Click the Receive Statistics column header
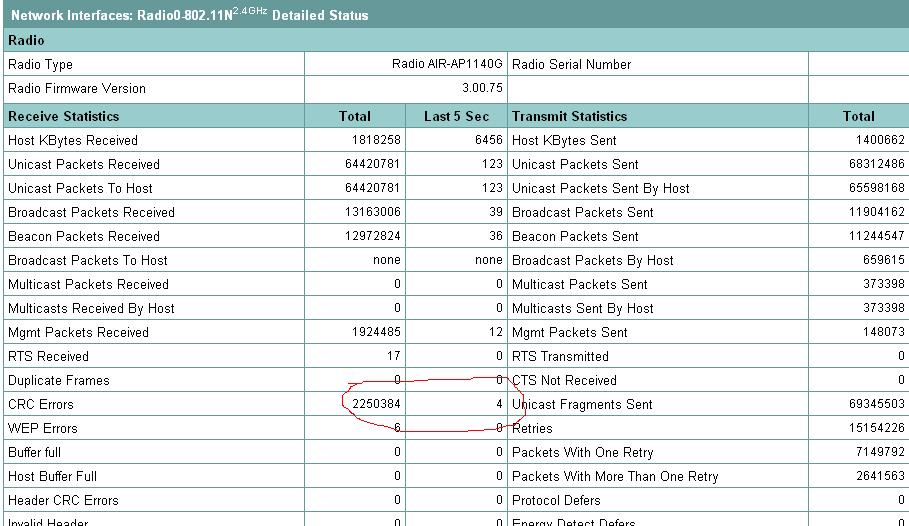The image size is (909, 526). click(x=64, y=116)
